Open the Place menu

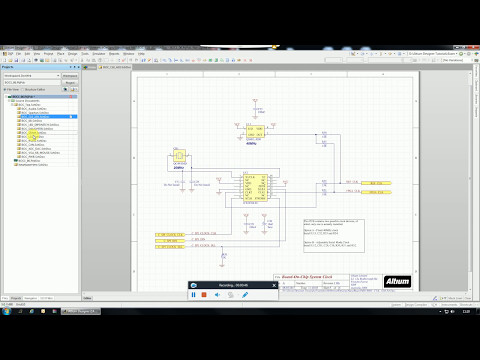[61, 54]
